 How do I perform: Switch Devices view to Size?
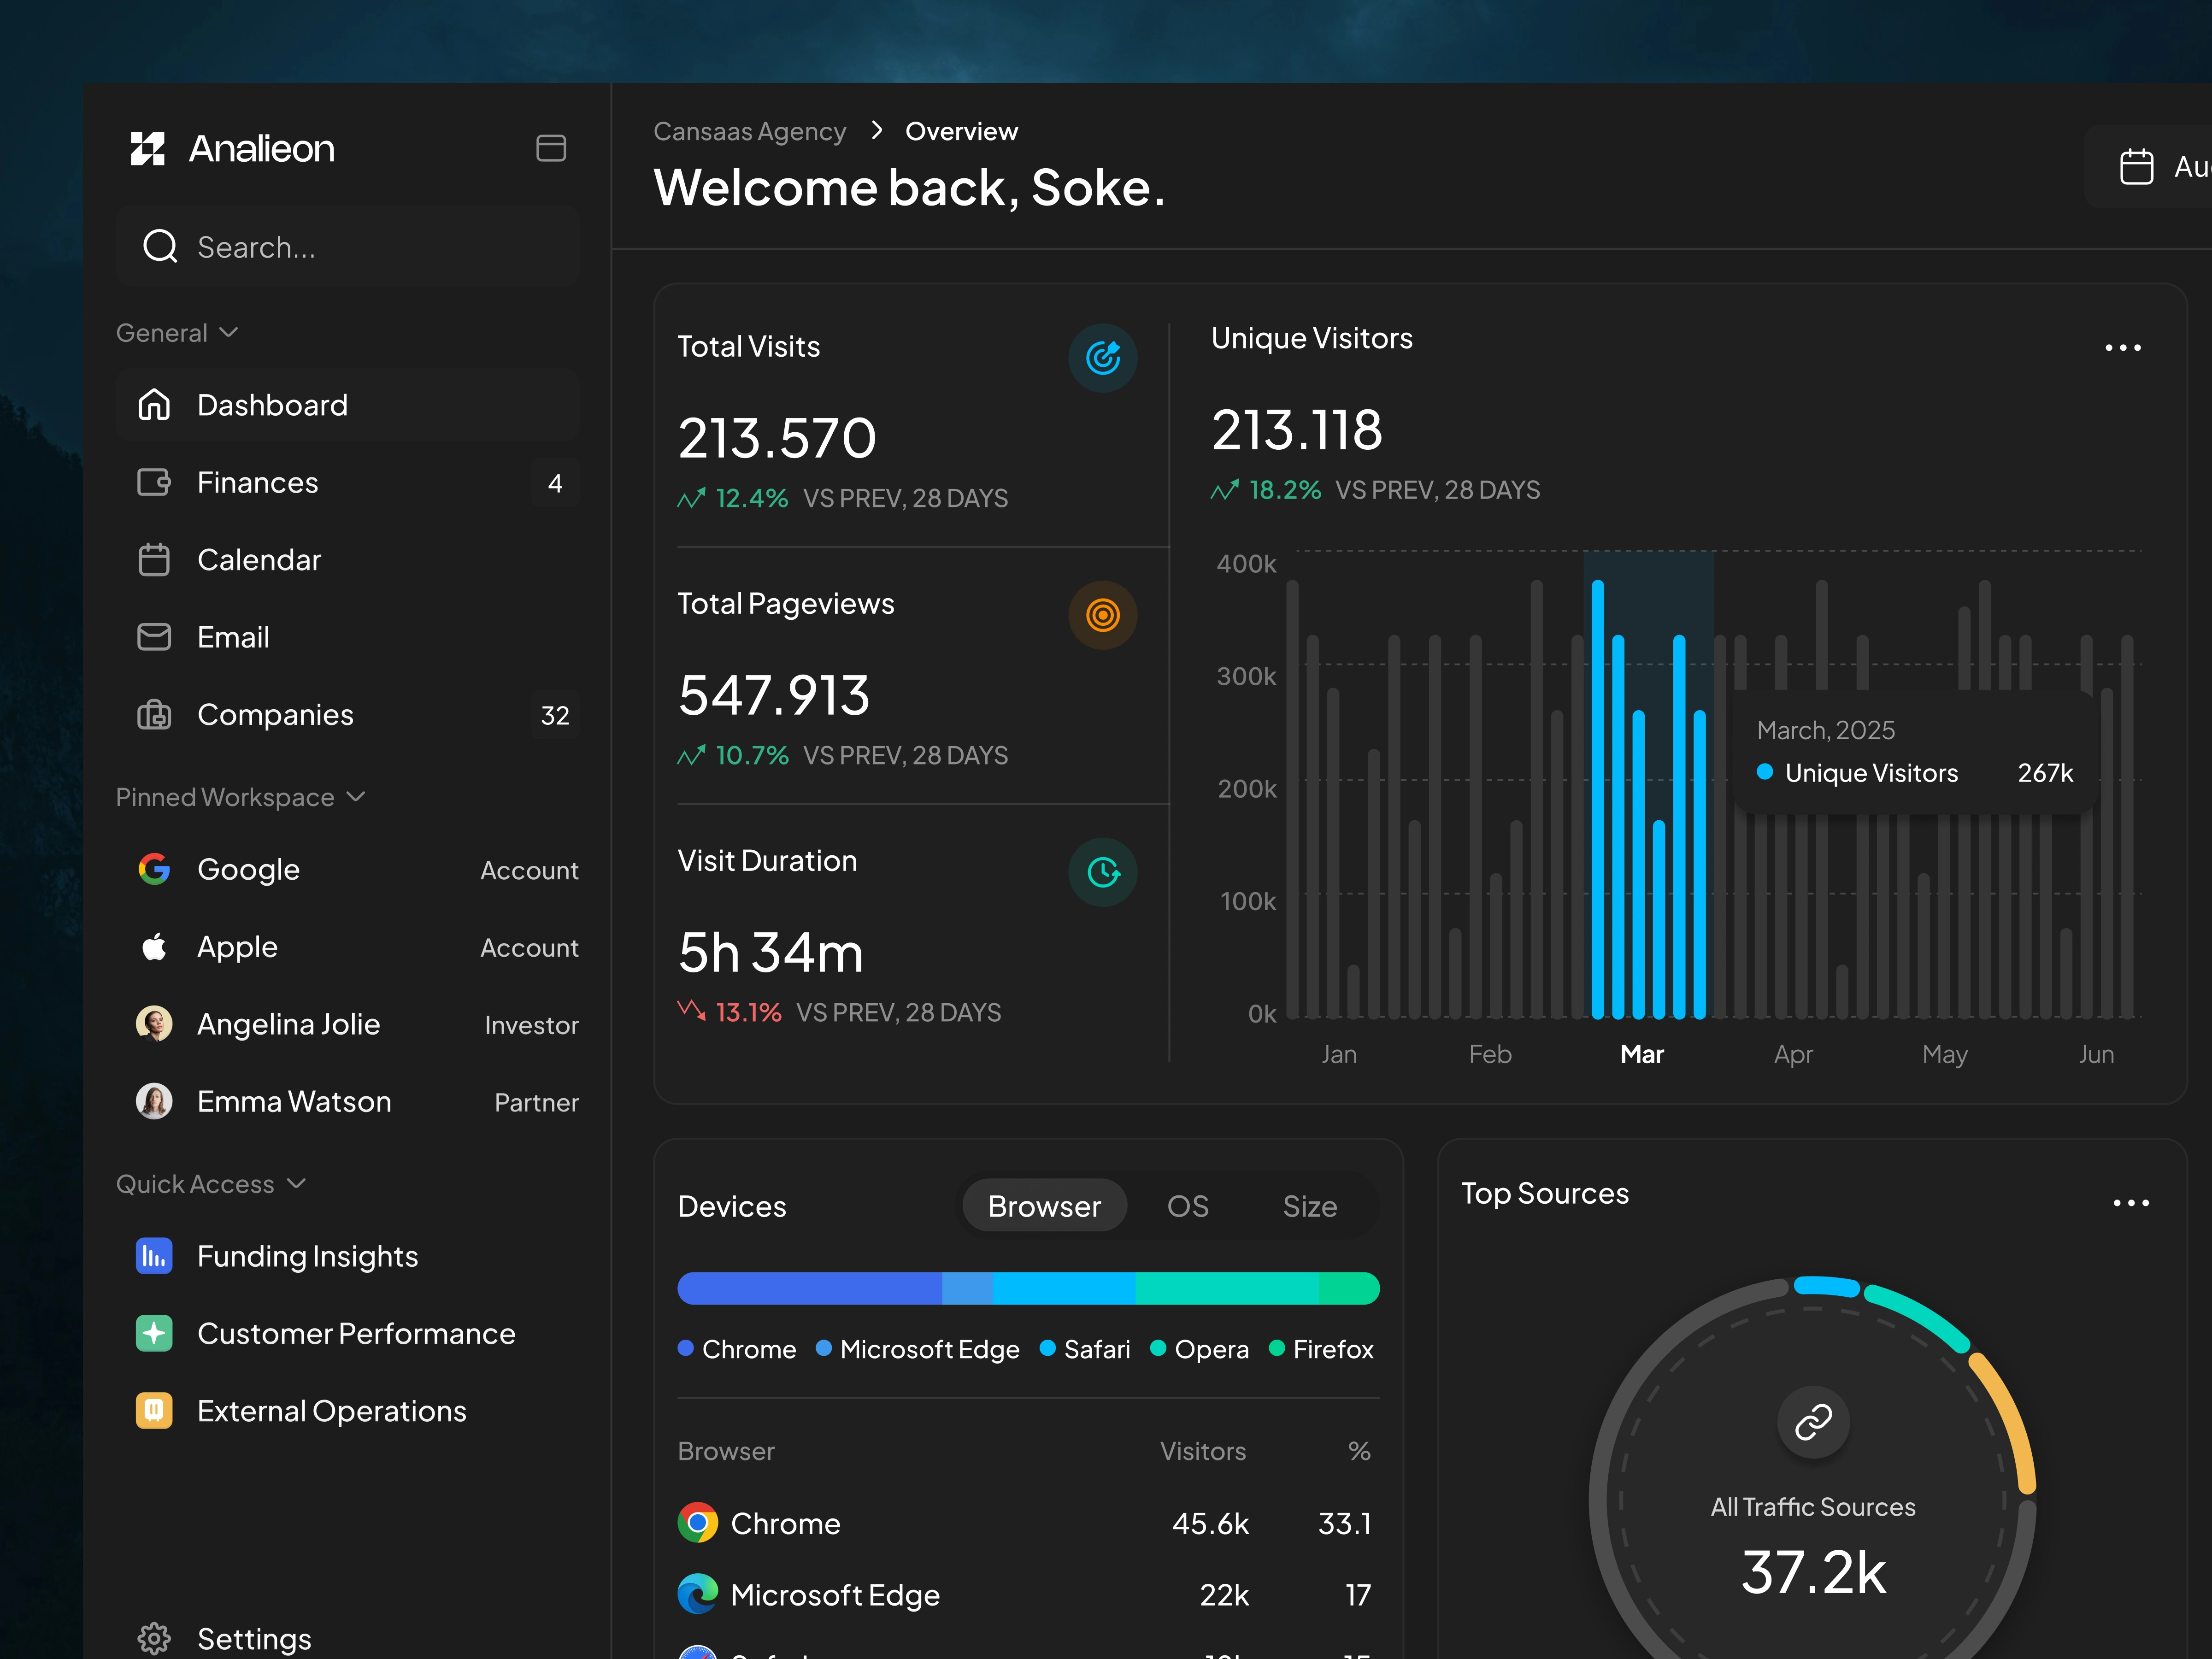coord(1309,1206)
